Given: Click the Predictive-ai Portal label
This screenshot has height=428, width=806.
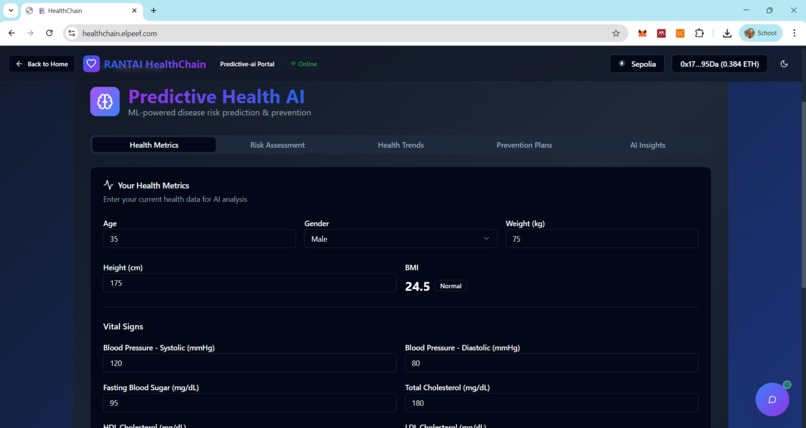Looking at the screenshot, I should (247, 64).
